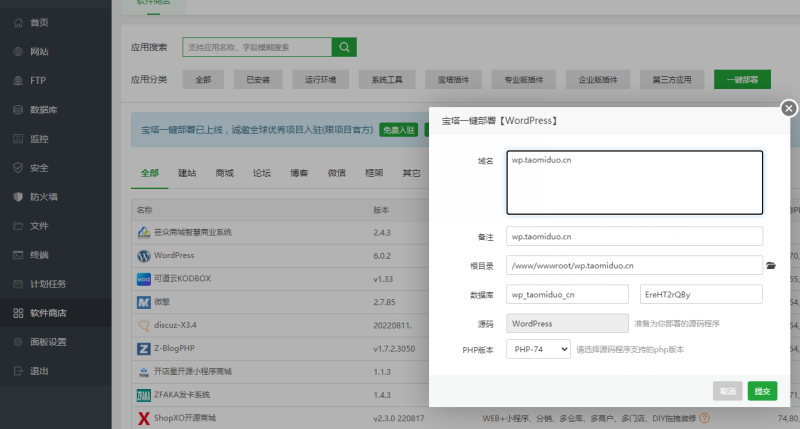Select the FTP icon in sidebar
This screenshot has width=800, height=429.
tap(18, 81)
